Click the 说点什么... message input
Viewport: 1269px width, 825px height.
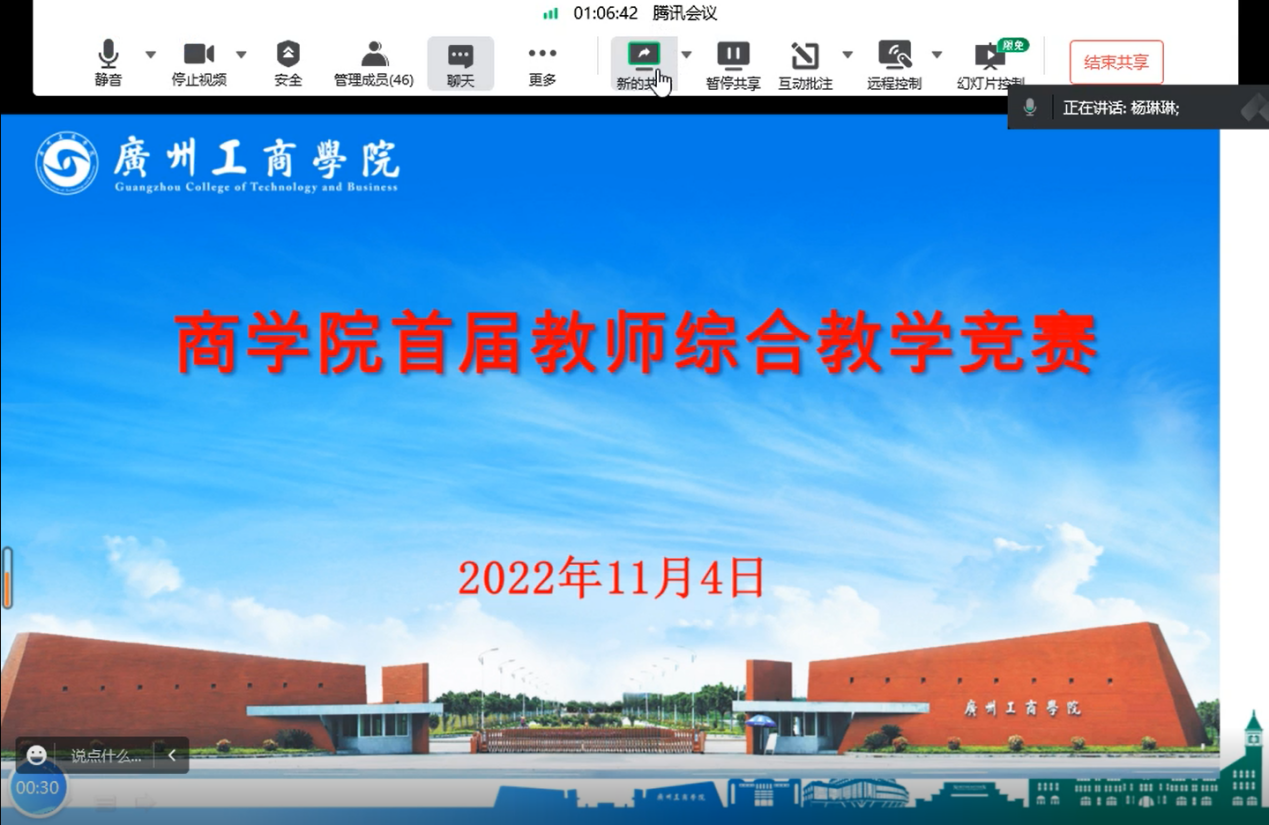(x=106, y=756)
